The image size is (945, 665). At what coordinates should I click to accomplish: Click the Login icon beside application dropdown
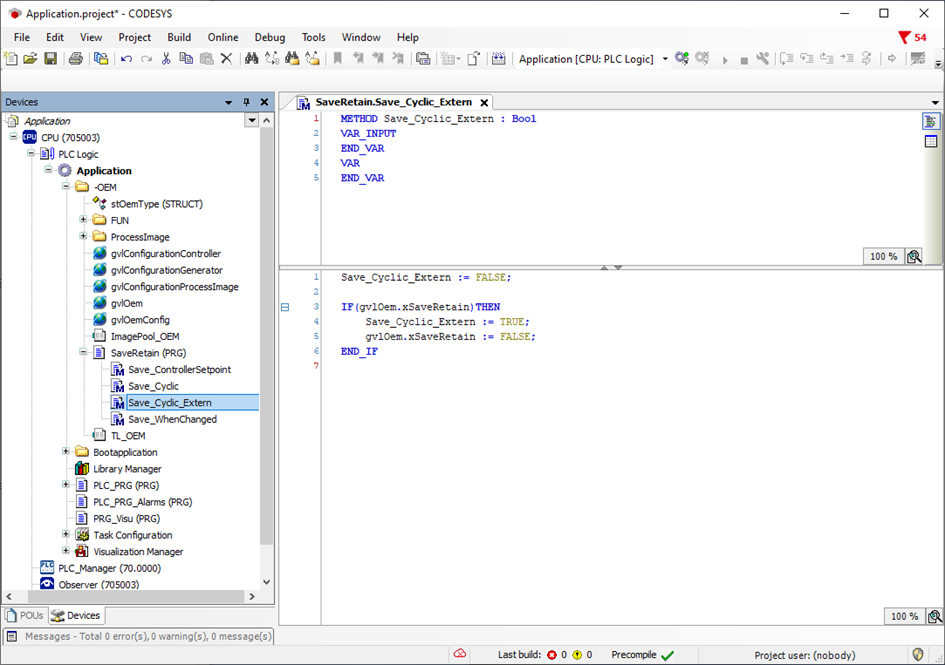click(682, 59)
